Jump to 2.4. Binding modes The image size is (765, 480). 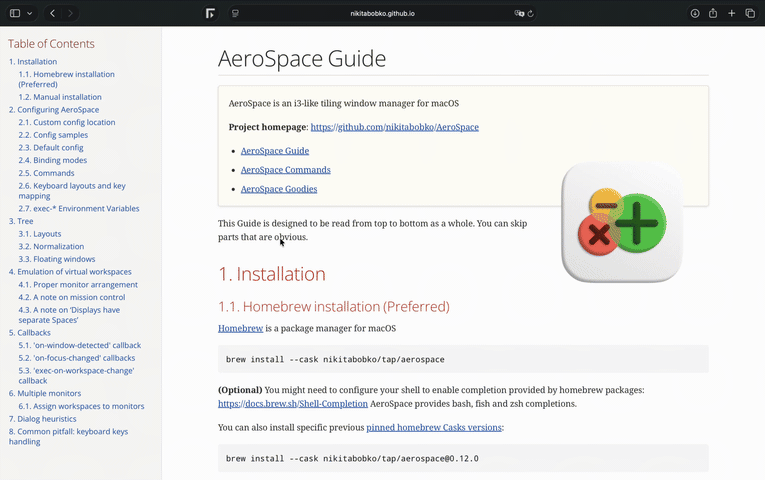tap(53, 160)
